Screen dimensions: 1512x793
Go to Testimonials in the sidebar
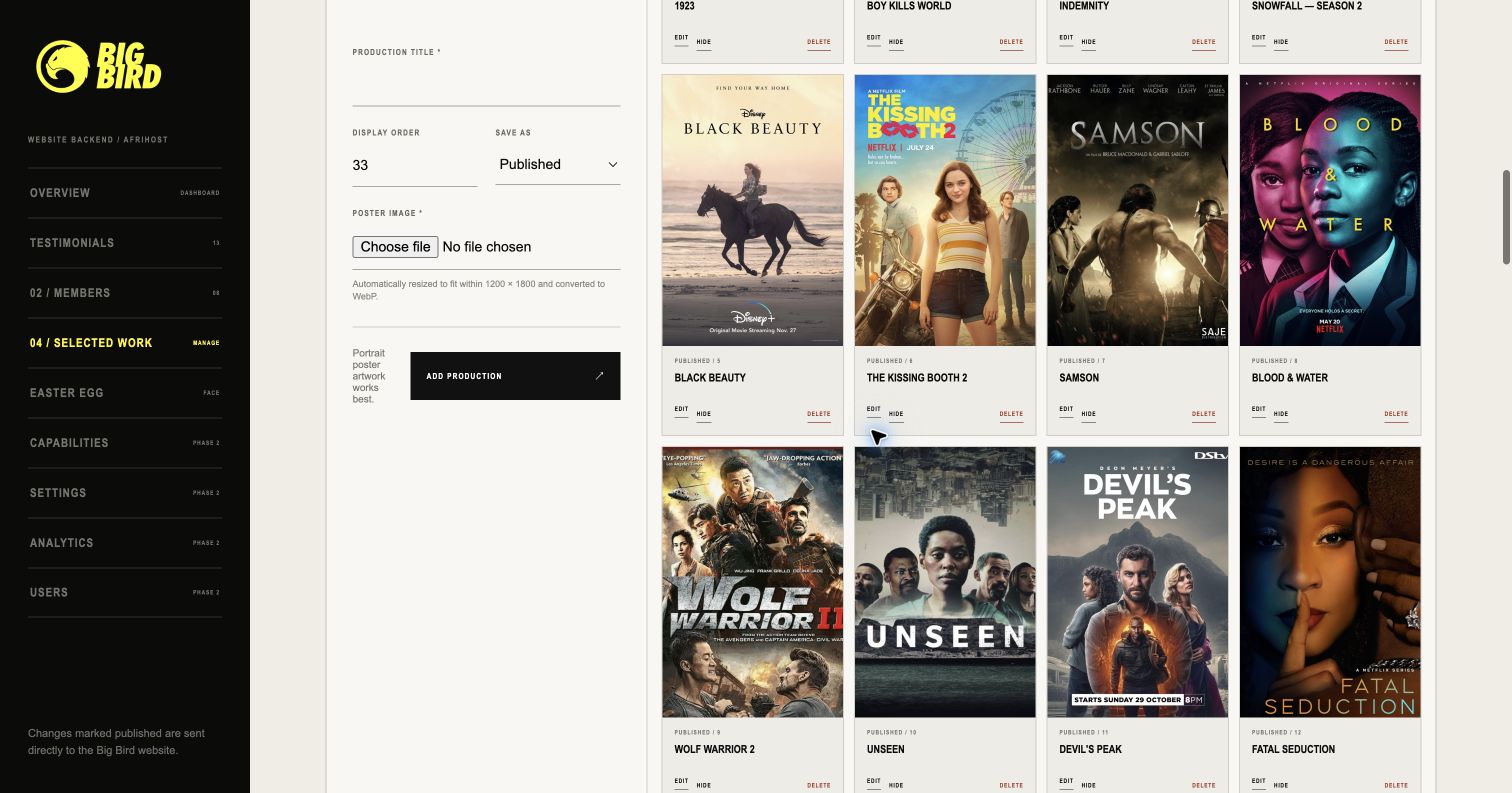point(125,243)
